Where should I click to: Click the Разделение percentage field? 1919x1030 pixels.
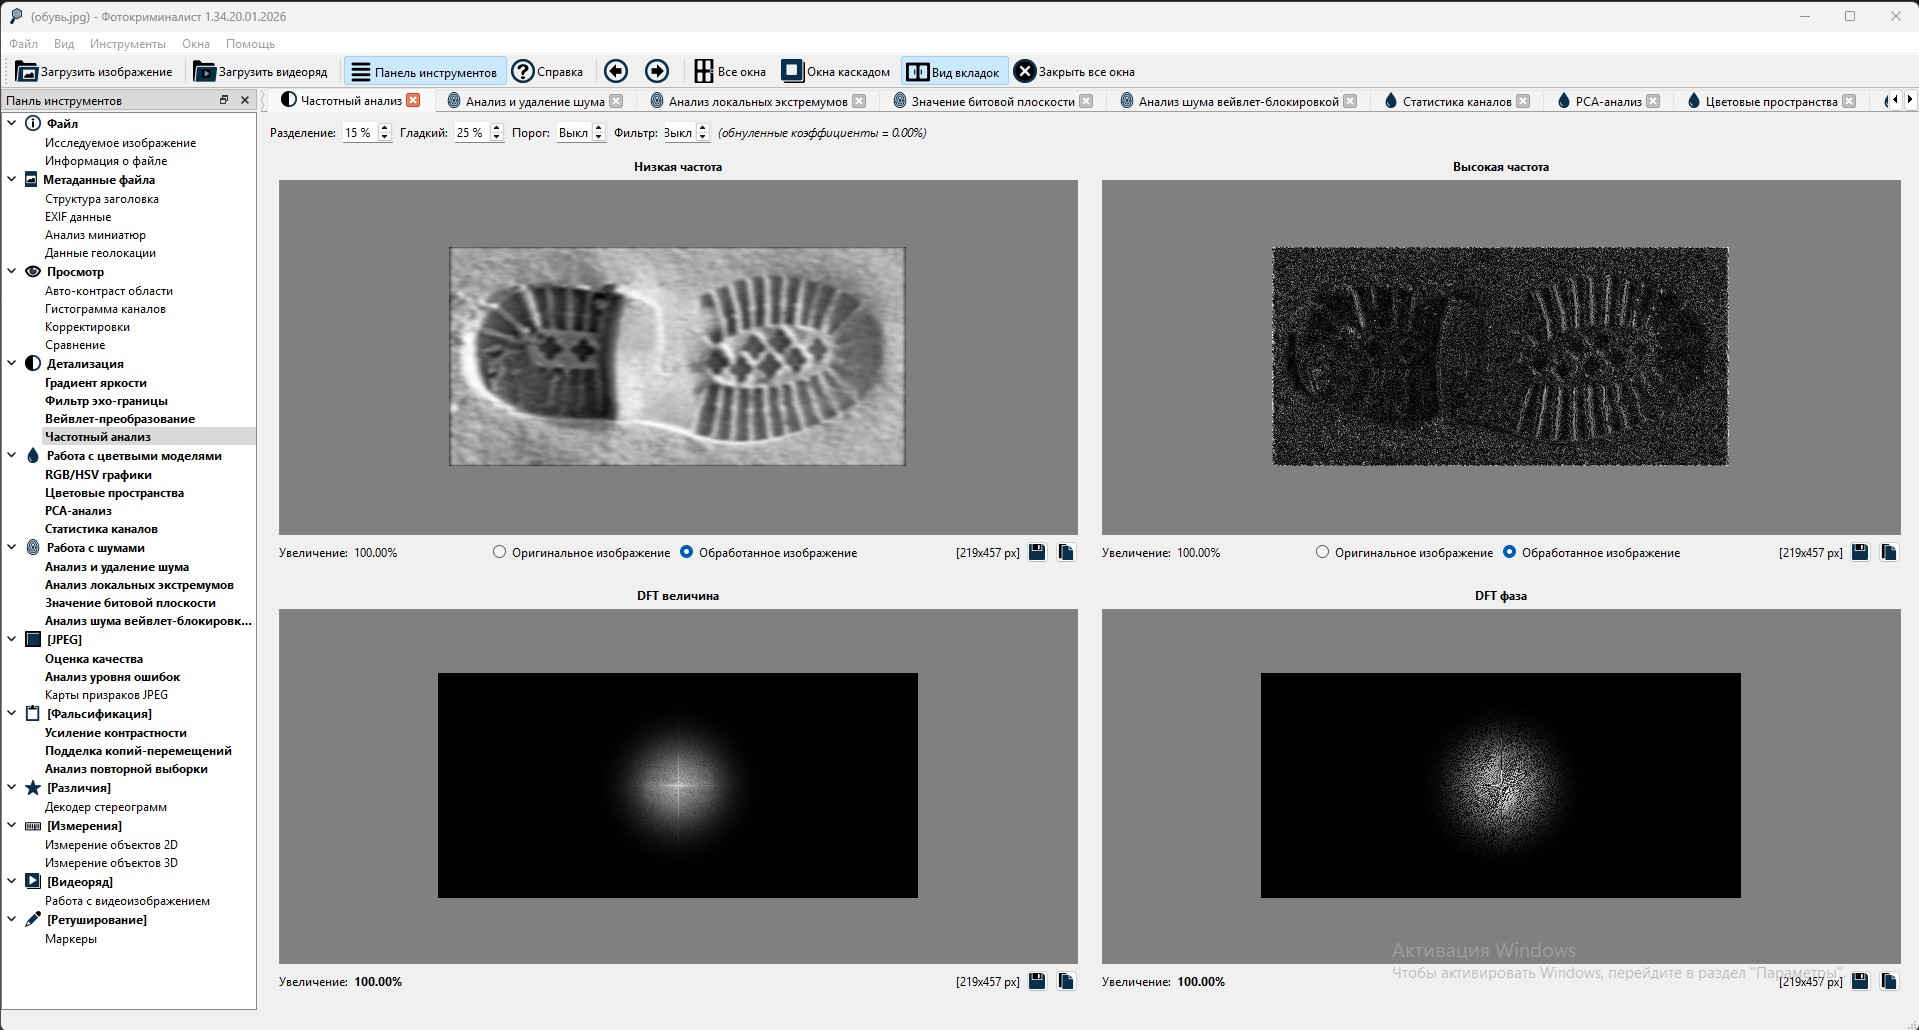click(358, 133)
